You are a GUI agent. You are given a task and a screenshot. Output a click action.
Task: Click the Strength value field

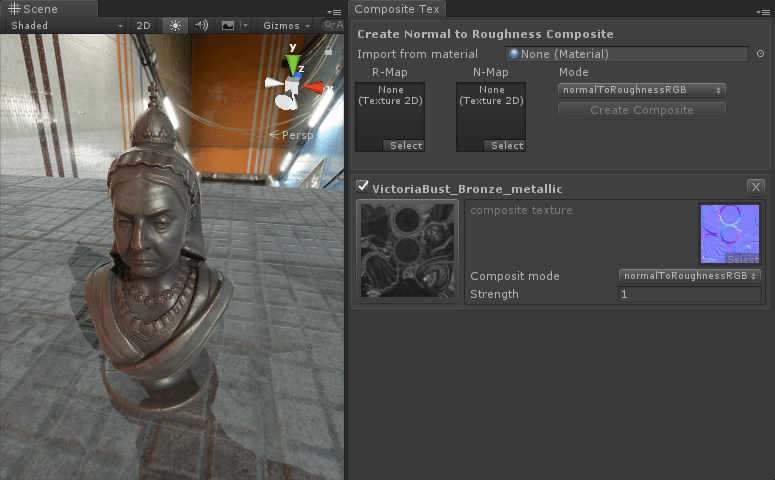(689, 294)
